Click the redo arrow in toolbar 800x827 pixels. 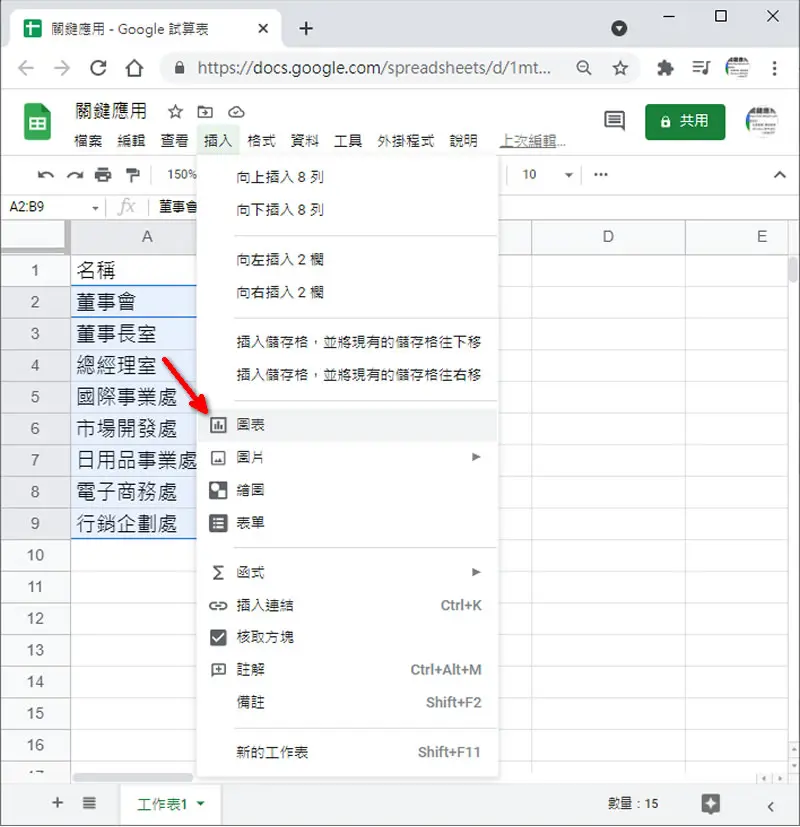point(75,175)
